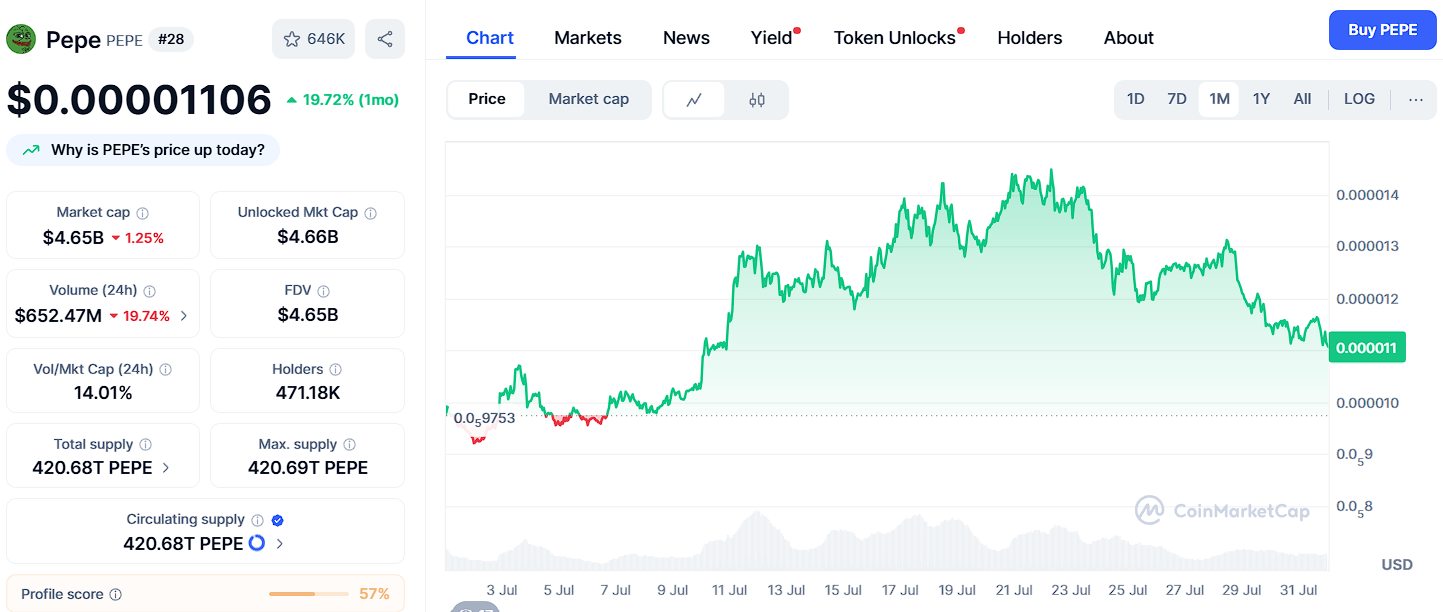1443x612 pixels.
Task: Set chart range to 1M
Action: [1219, 99]
